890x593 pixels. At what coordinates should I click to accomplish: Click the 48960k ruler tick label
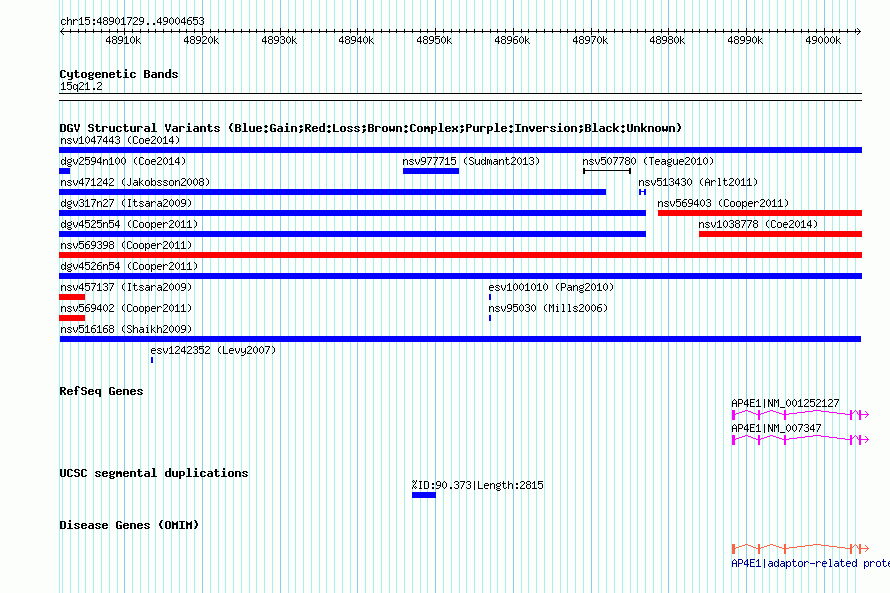512,40
